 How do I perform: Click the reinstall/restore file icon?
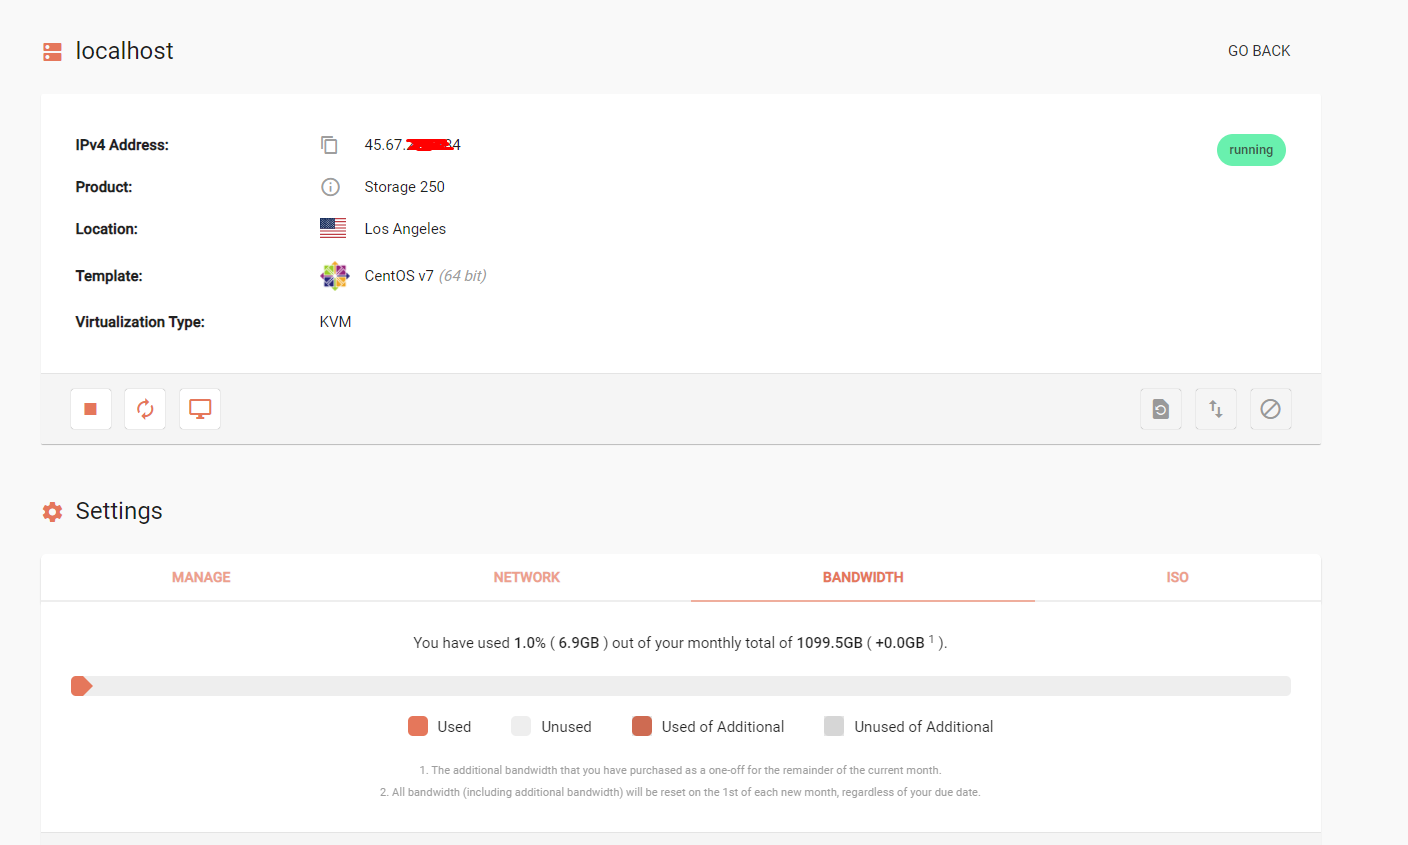pos(1160,409)
